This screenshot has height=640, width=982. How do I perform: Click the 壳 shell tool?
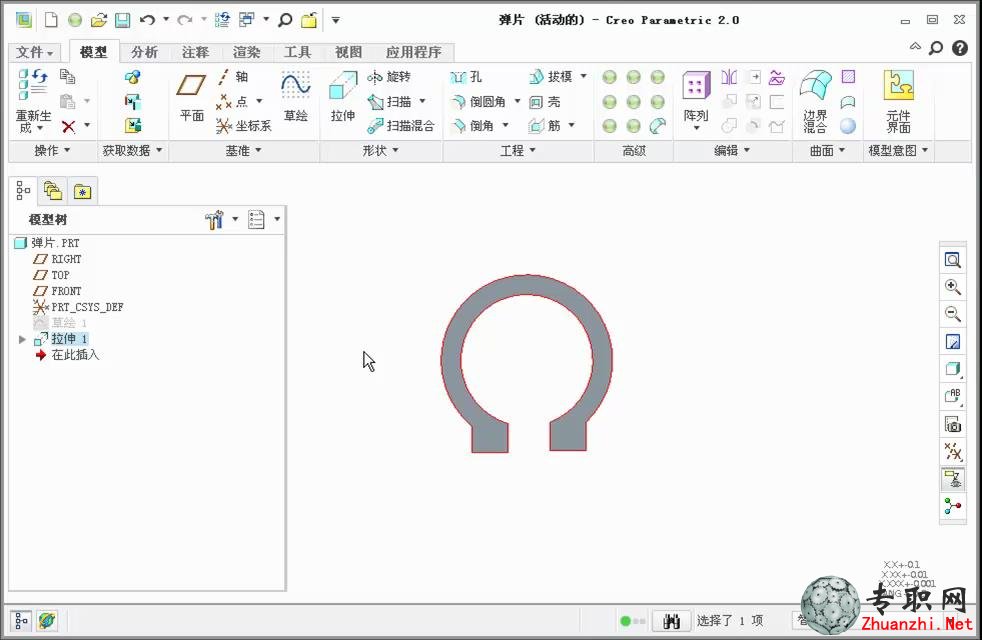coord(545,101)
